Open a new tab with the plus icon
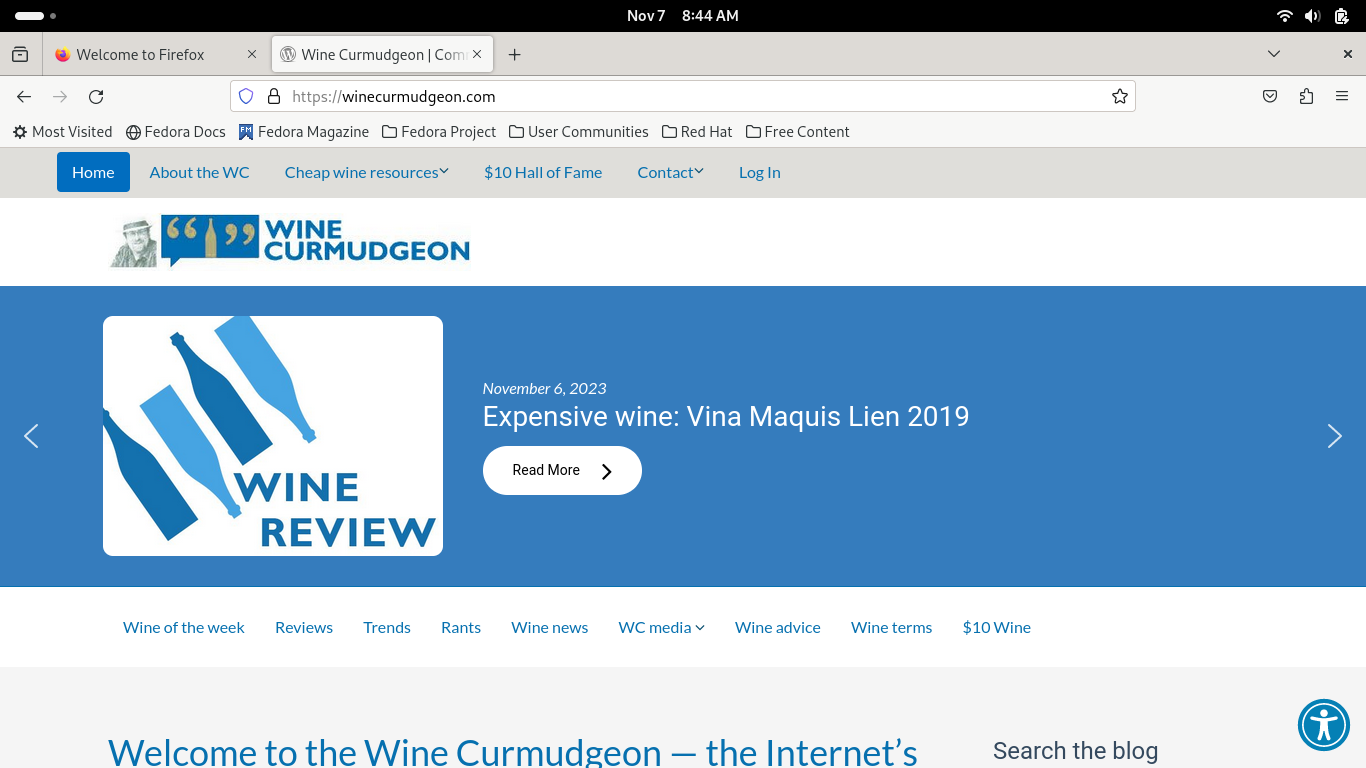This screenshot has height=768, width=1366. tap(514, 55)
